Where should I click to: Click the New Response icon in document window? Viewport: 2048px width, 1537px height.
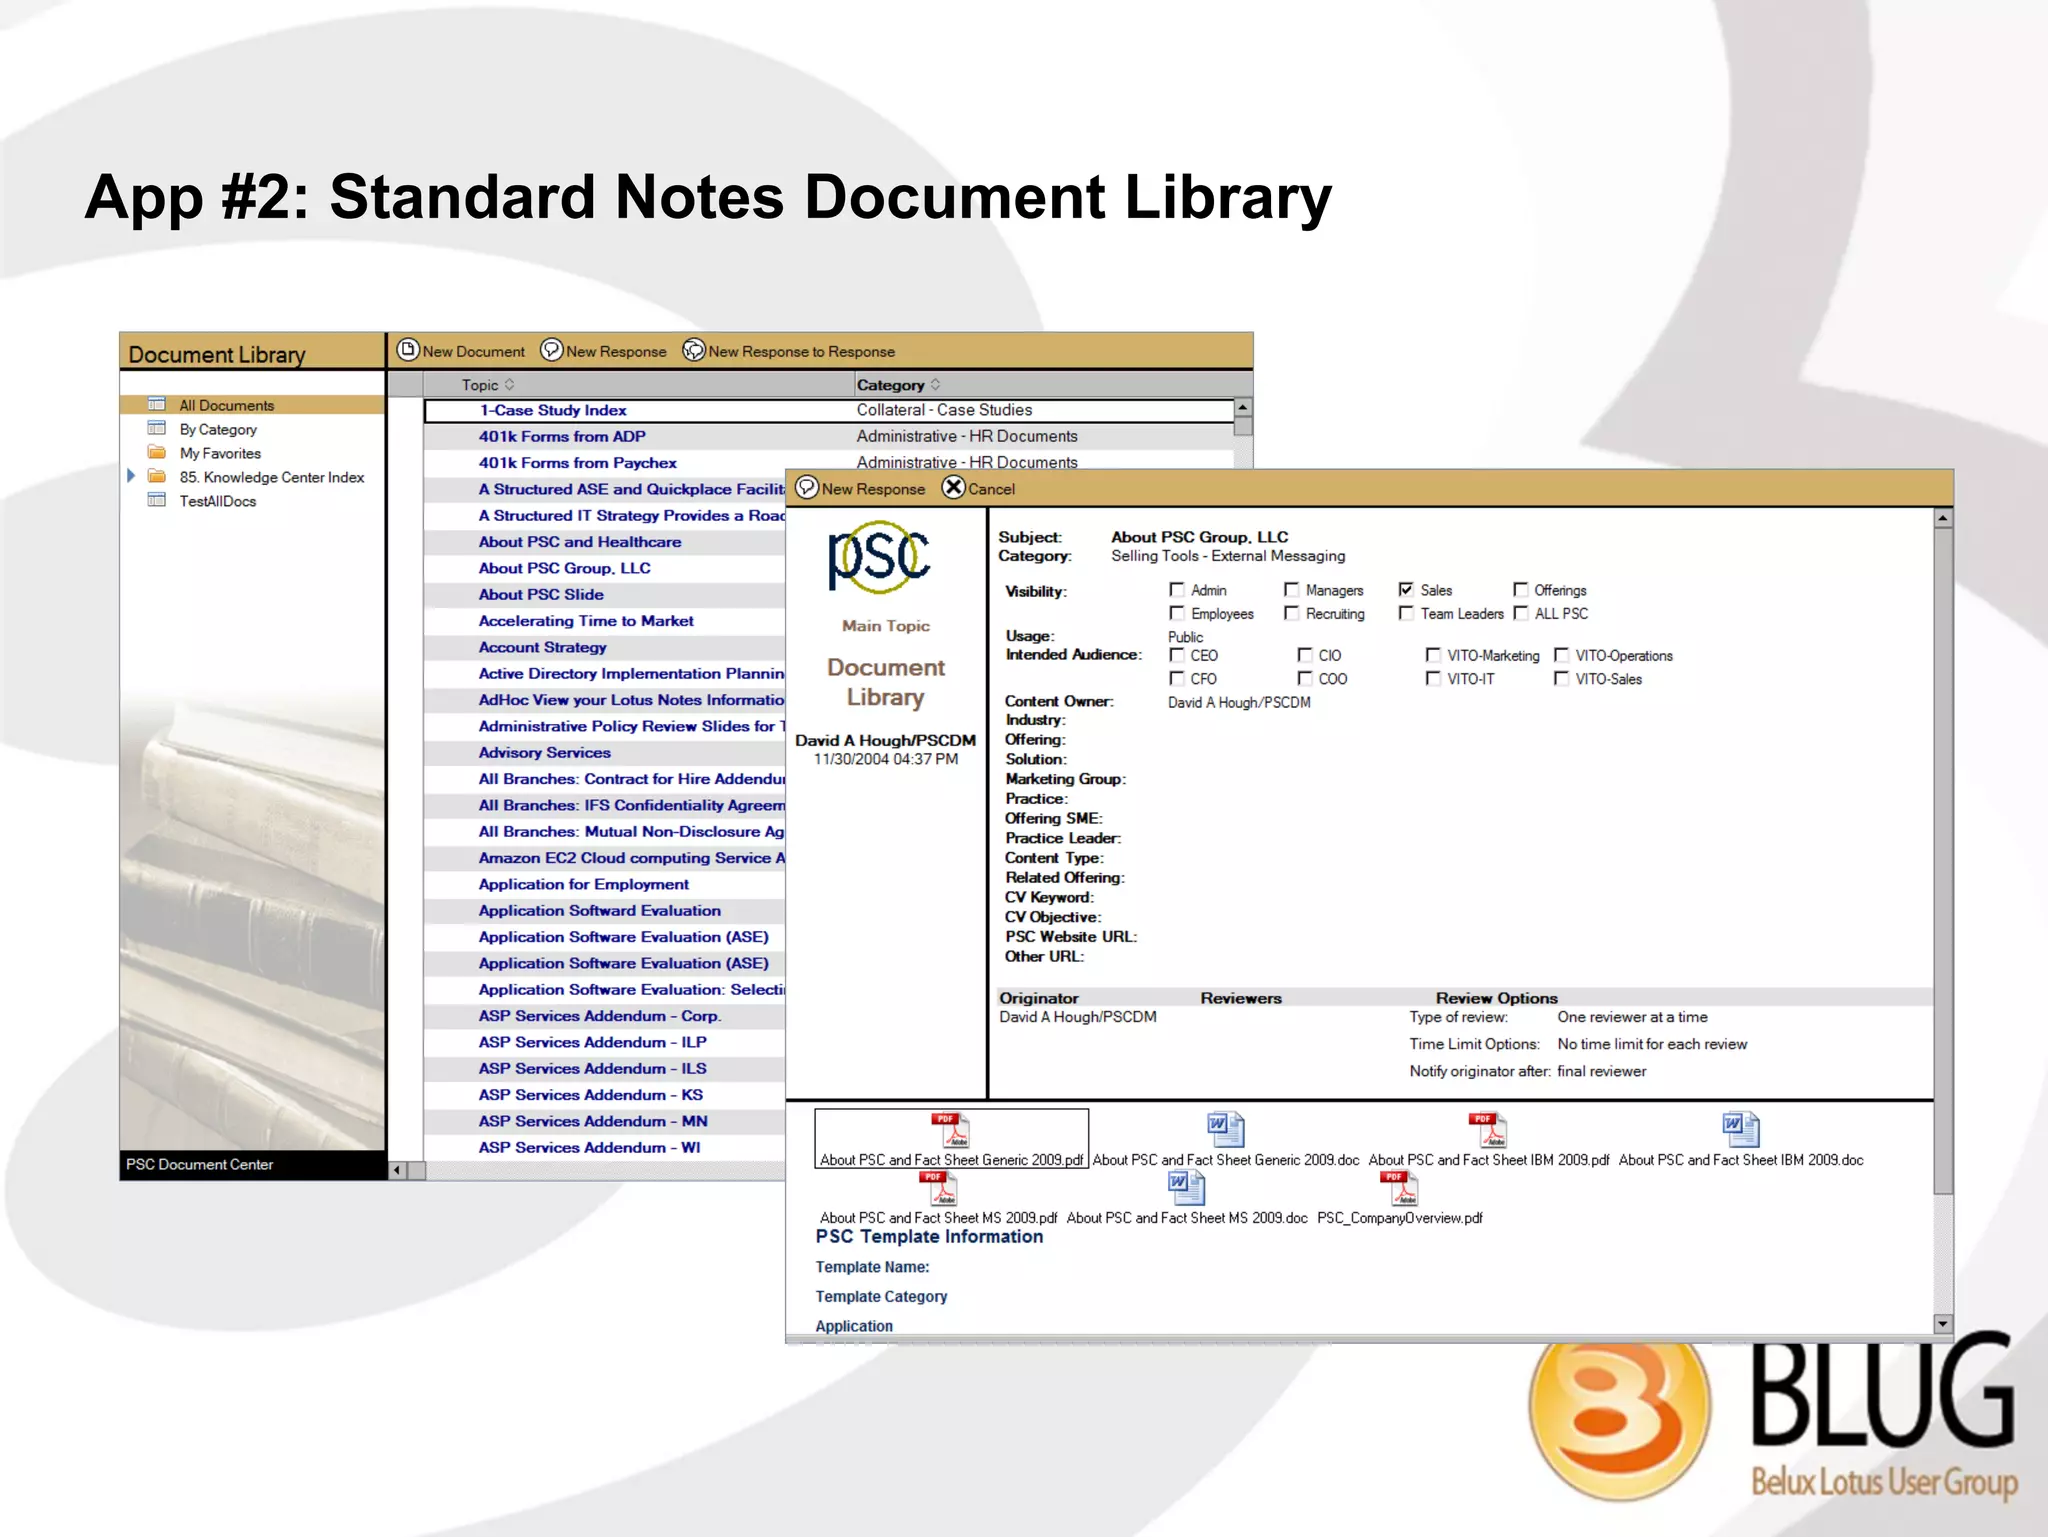(x=807, y=487)
